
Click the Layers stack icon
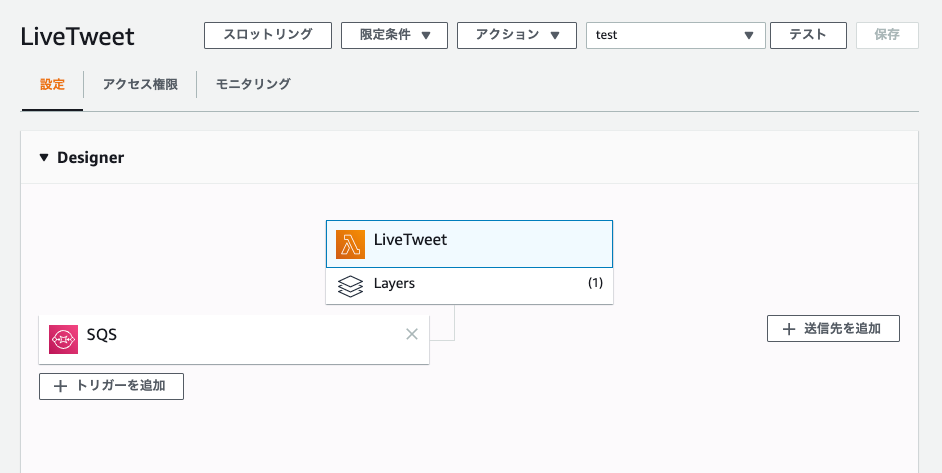[x=350, y=286]
